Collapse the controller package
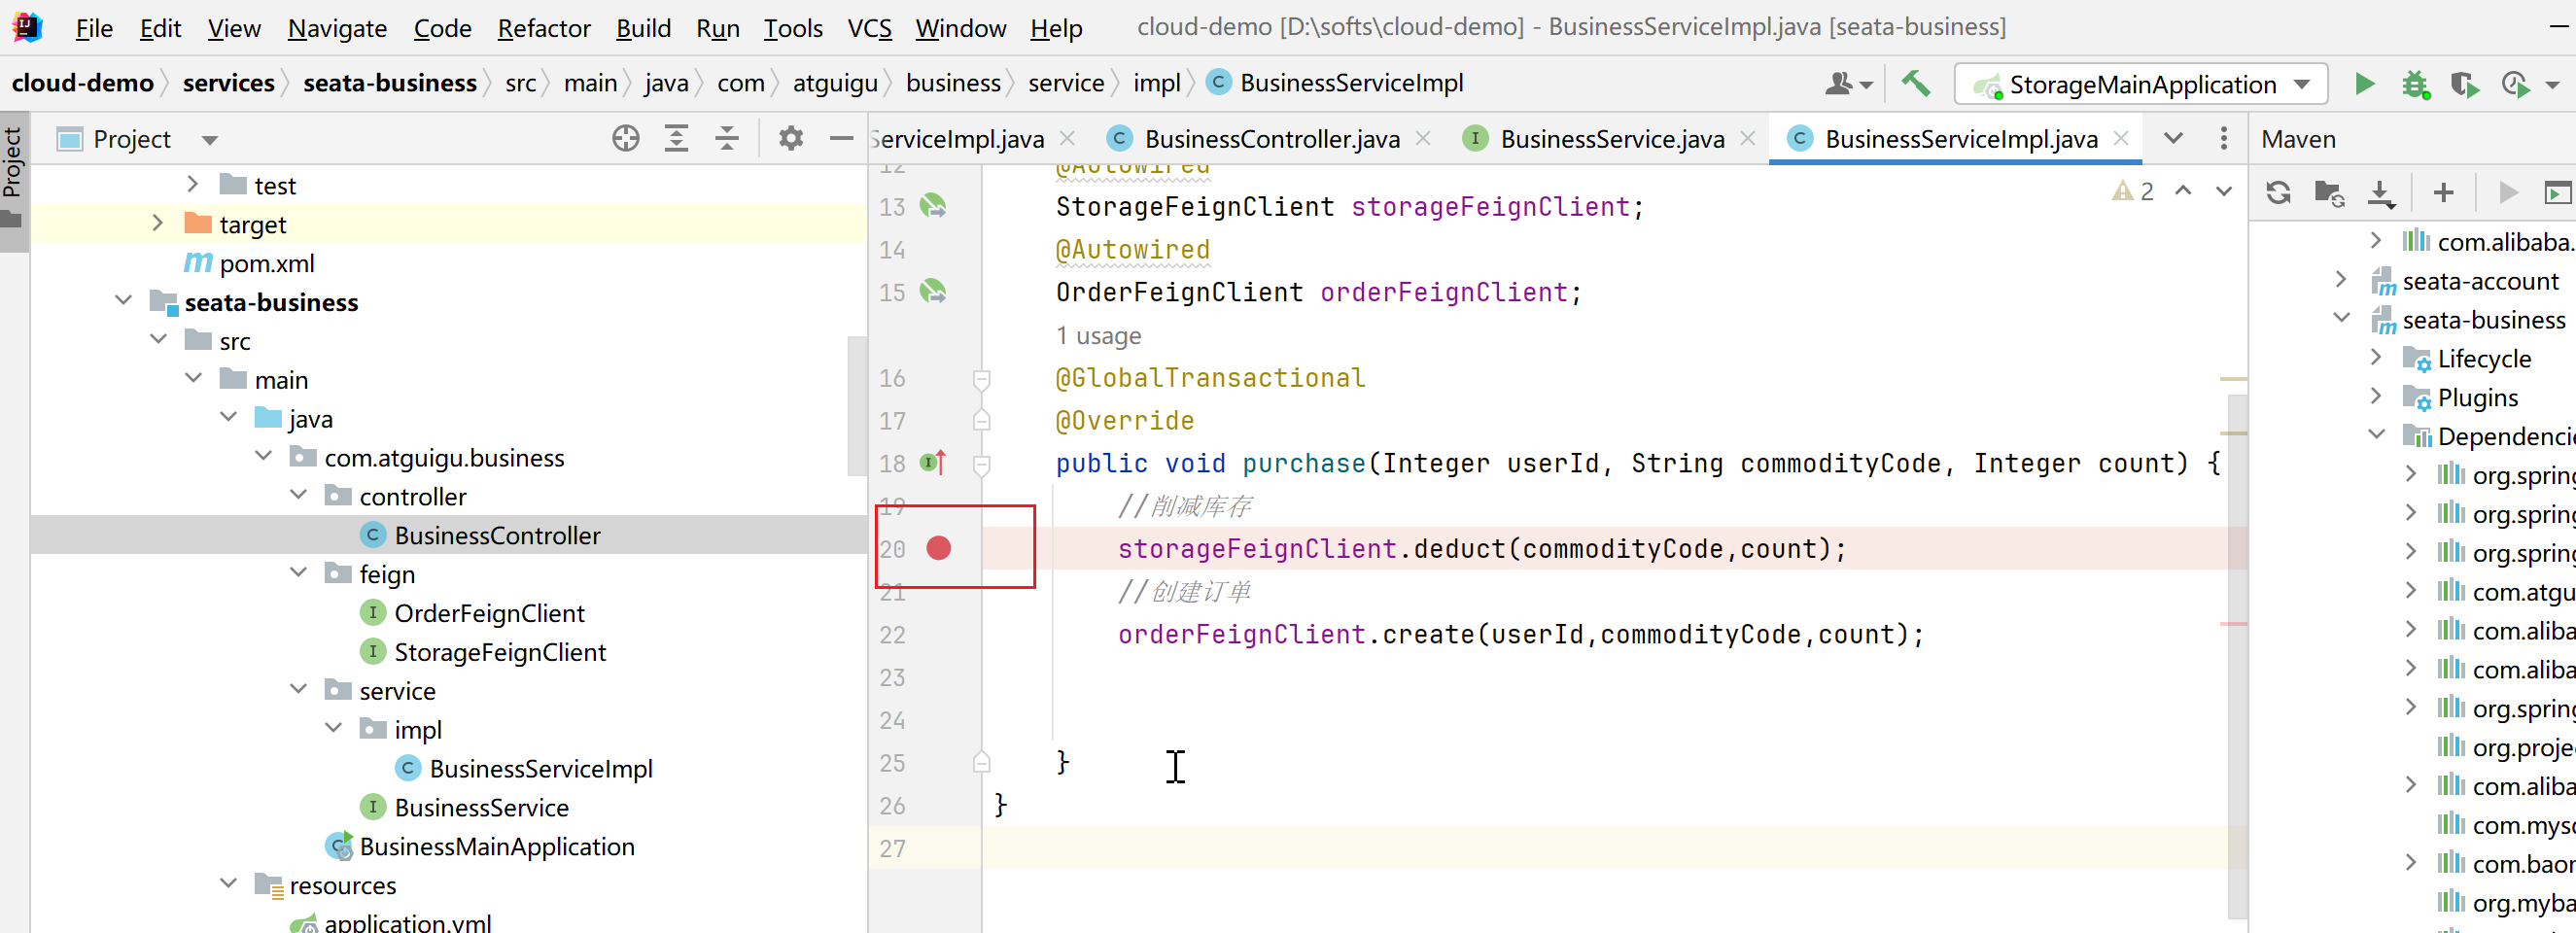Image resolution: width=2576 pixels, height=933 pixels. click(299, 496)
